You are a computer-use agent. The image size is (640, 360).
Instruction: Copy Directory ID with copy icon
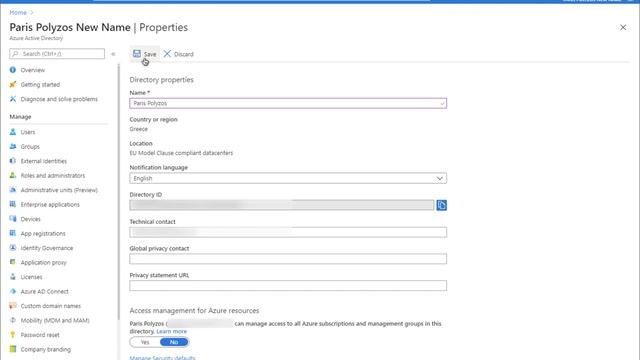(441, 205)
